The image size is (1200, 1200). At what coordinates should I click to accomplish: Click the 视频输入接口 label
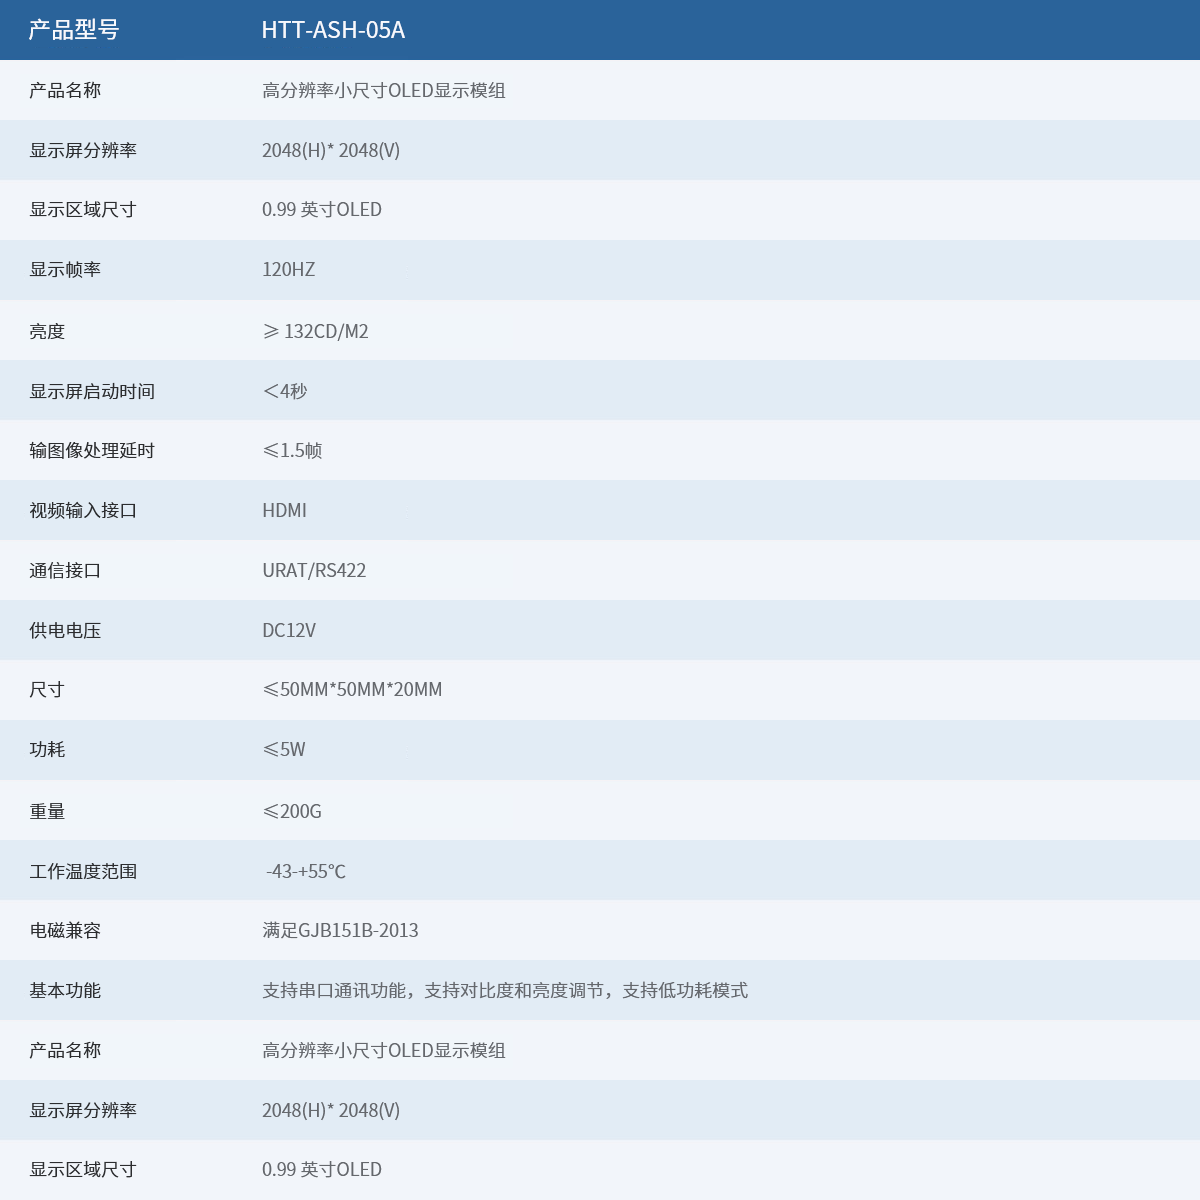[x=83, y=511]
